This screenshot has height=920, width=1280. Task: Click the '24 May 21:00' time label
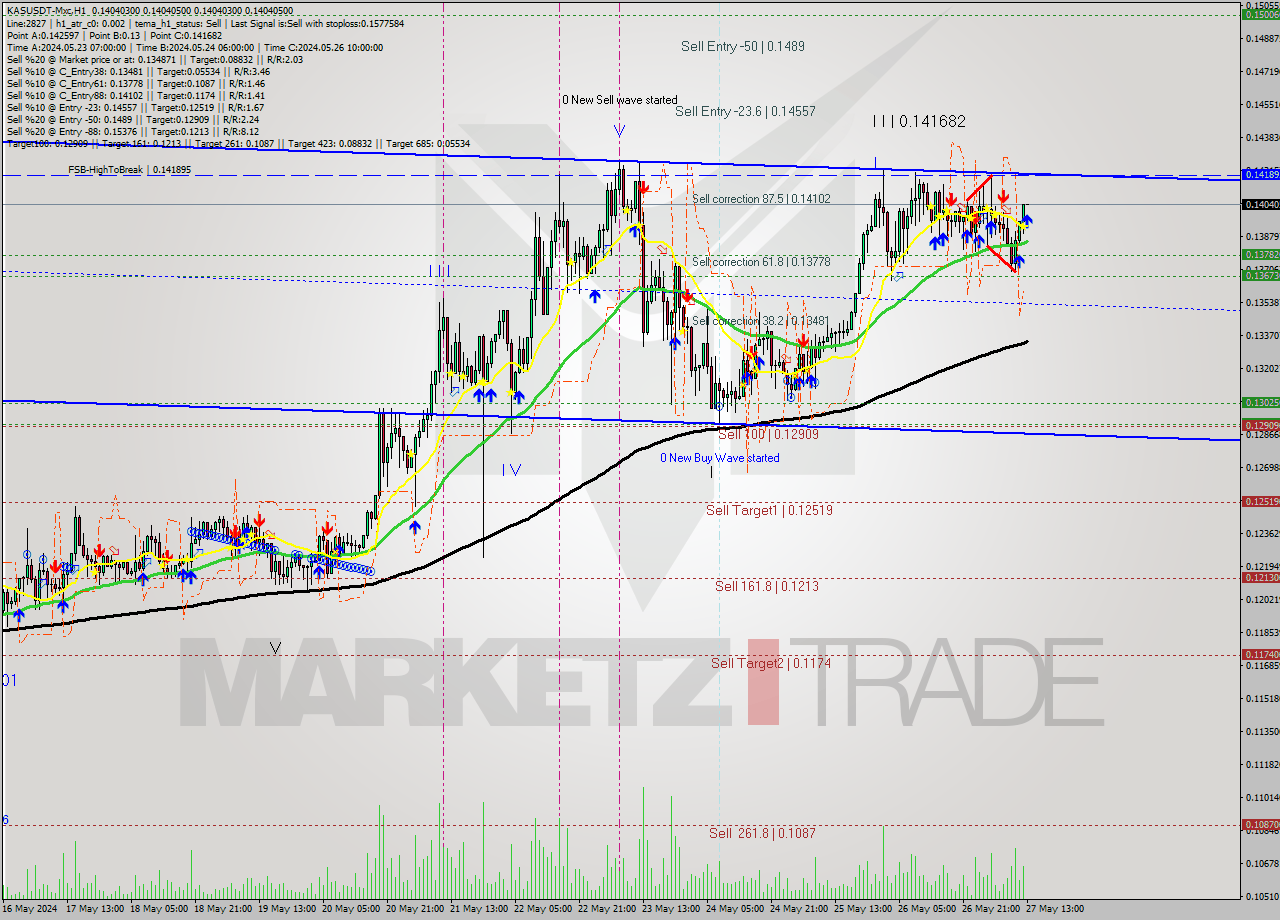[799, 909]
